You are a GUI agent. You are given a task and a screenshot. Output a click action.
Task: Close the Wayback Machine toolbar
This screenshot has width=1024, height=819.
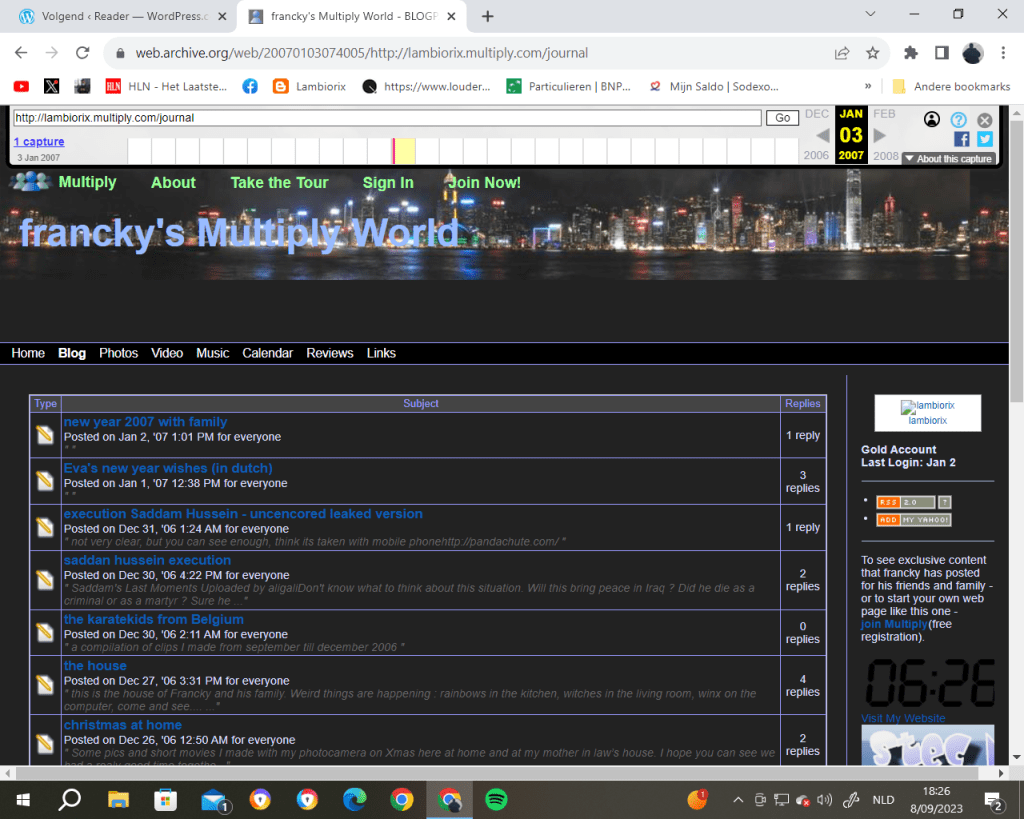point(984,120)
